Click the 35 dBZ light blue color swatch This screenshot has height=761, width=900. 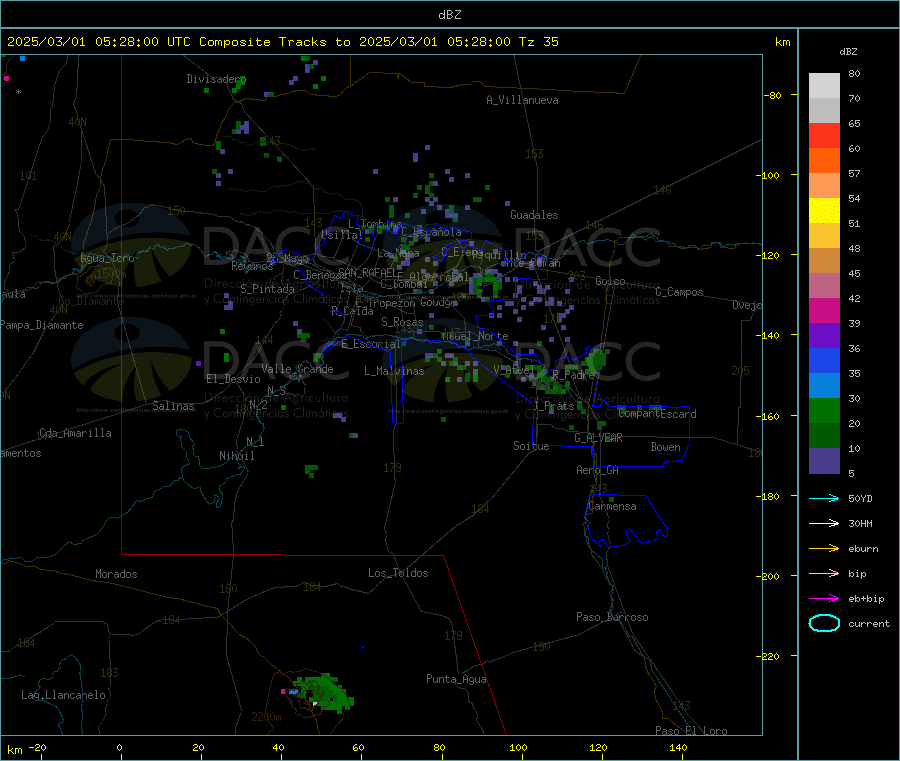[x=824, y=386]
